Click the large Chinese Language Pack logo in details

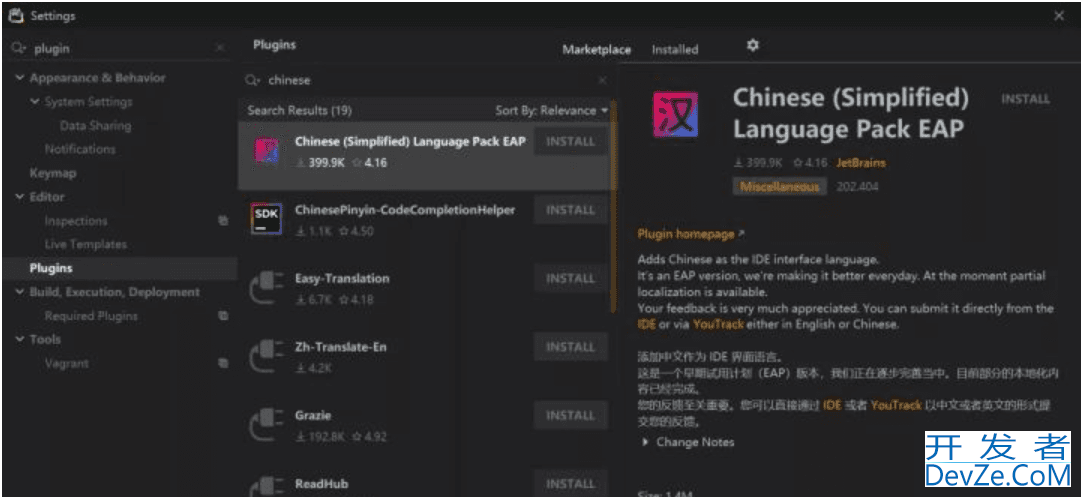[x=676, y=114]
